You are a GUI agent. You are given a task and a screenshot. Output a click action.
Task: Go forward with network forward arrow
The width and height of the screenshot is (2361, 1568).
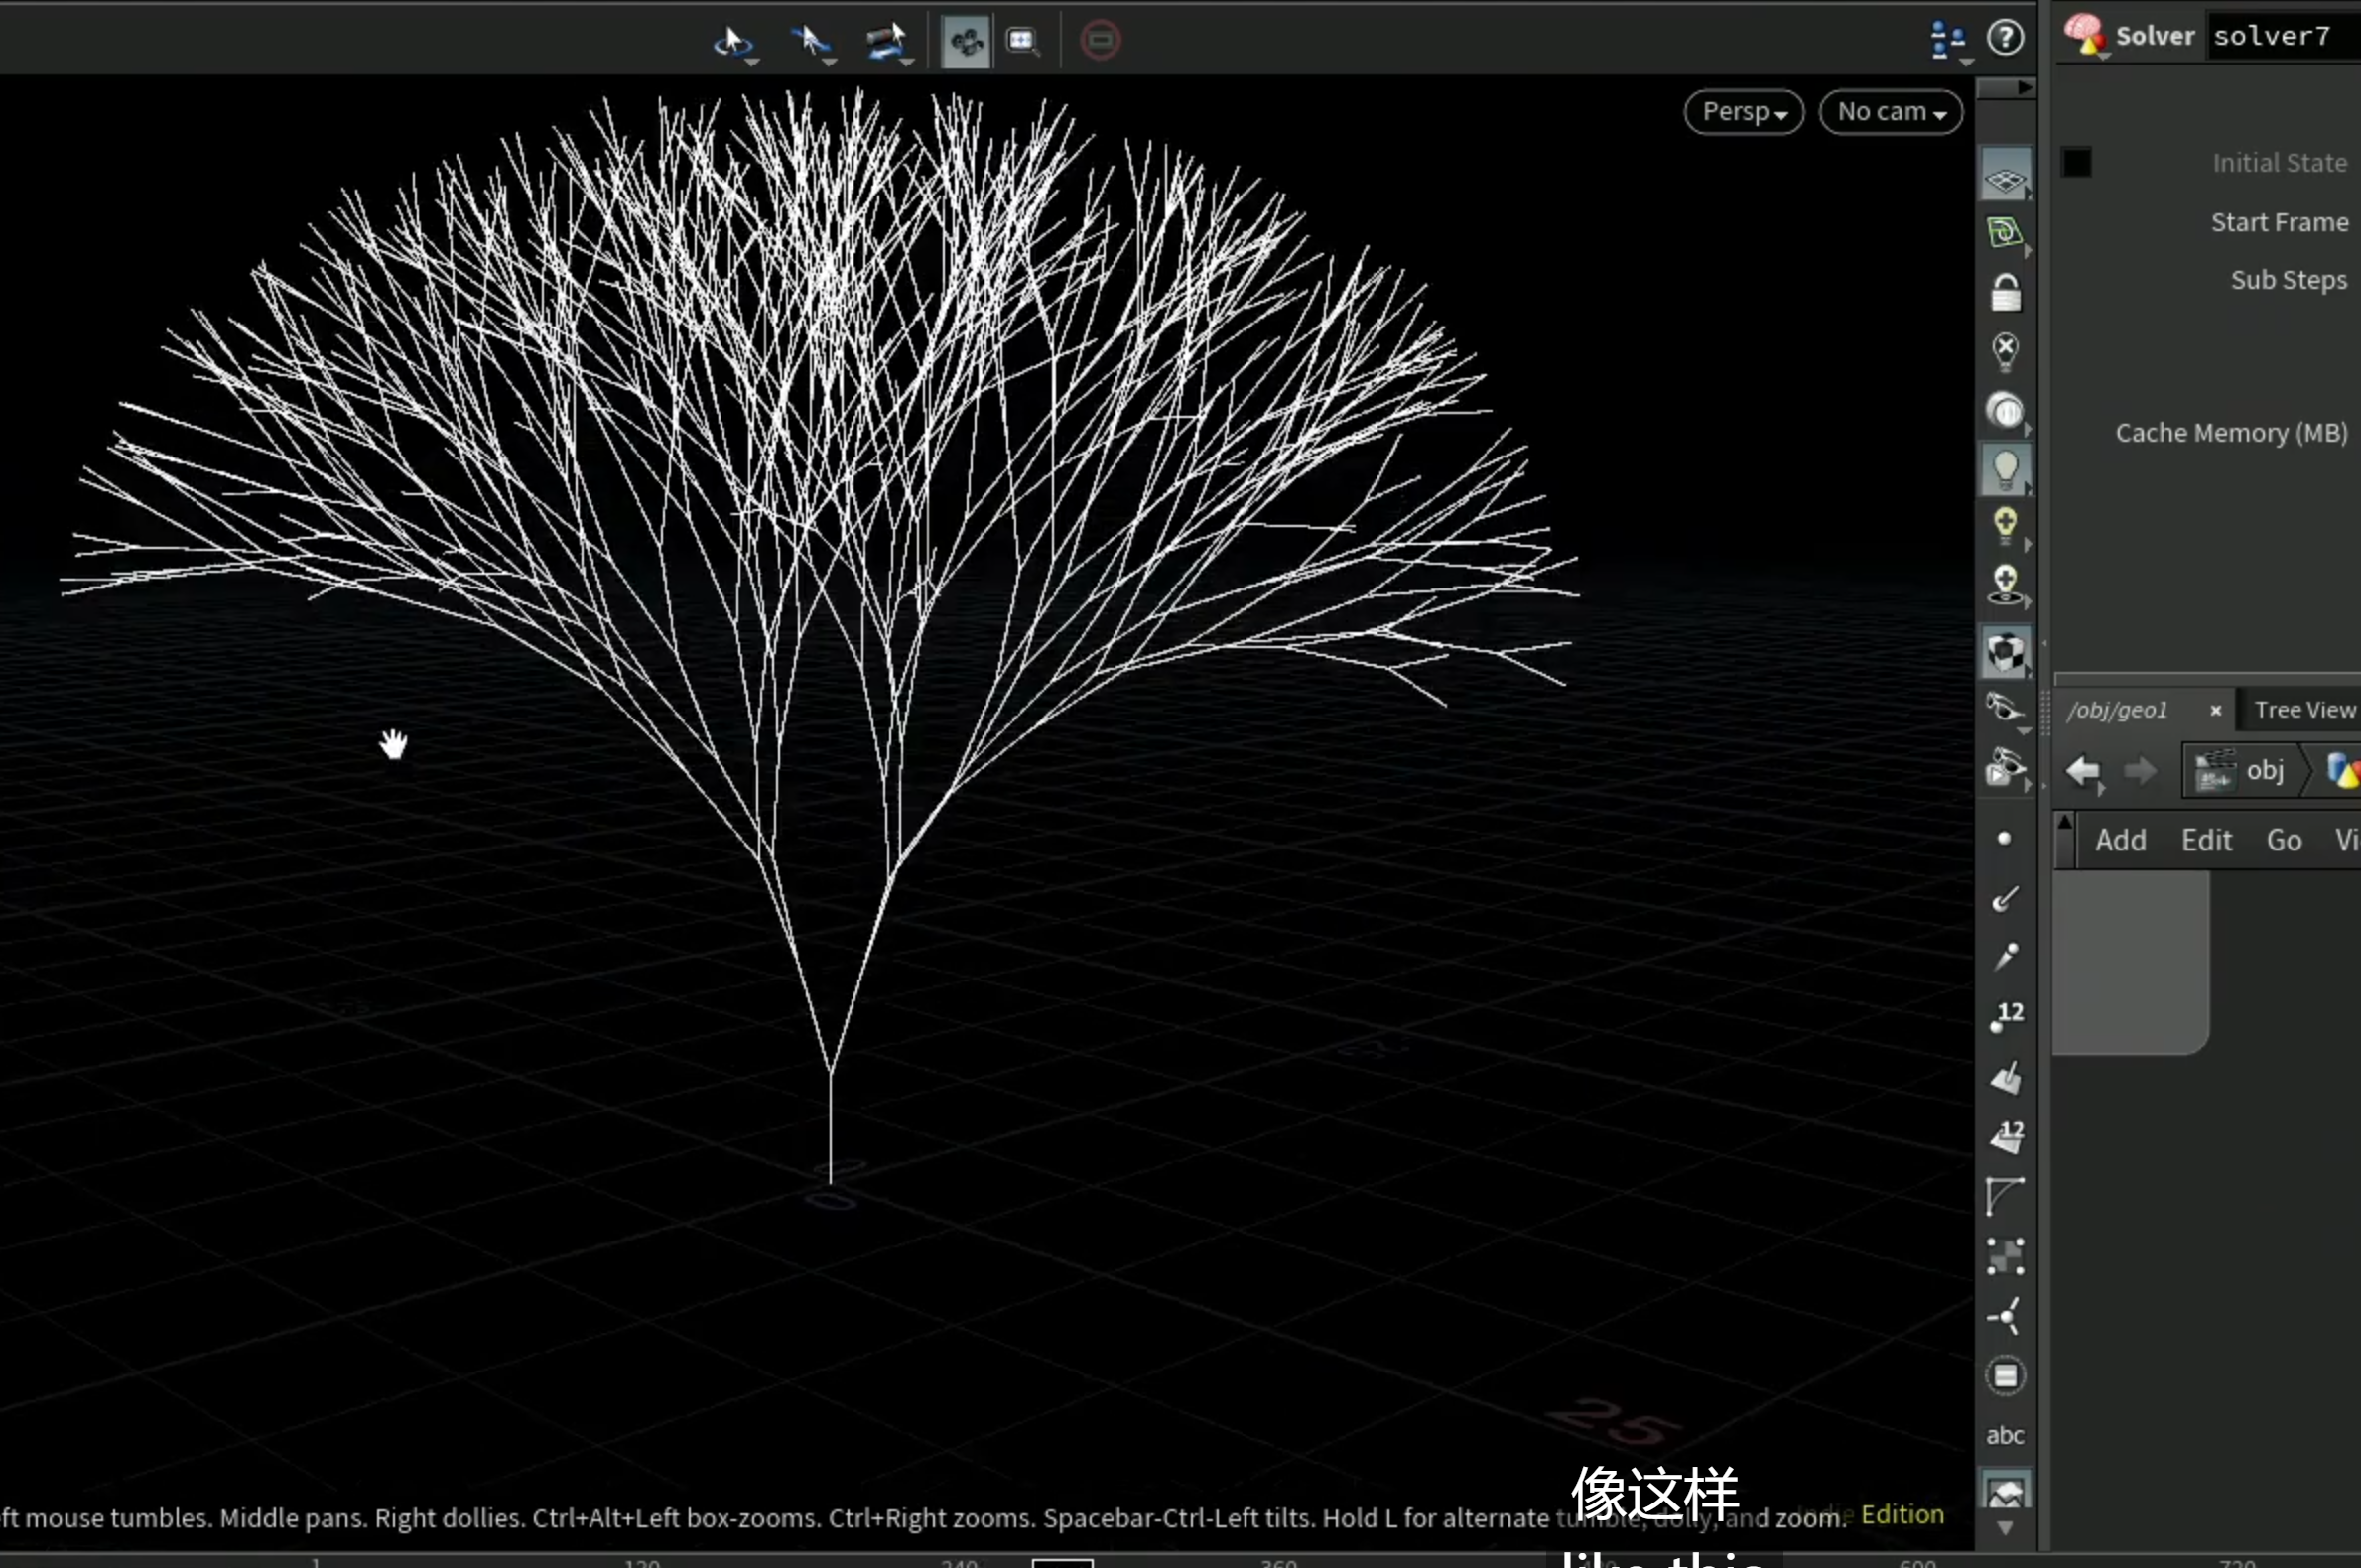click(2140, 771)
